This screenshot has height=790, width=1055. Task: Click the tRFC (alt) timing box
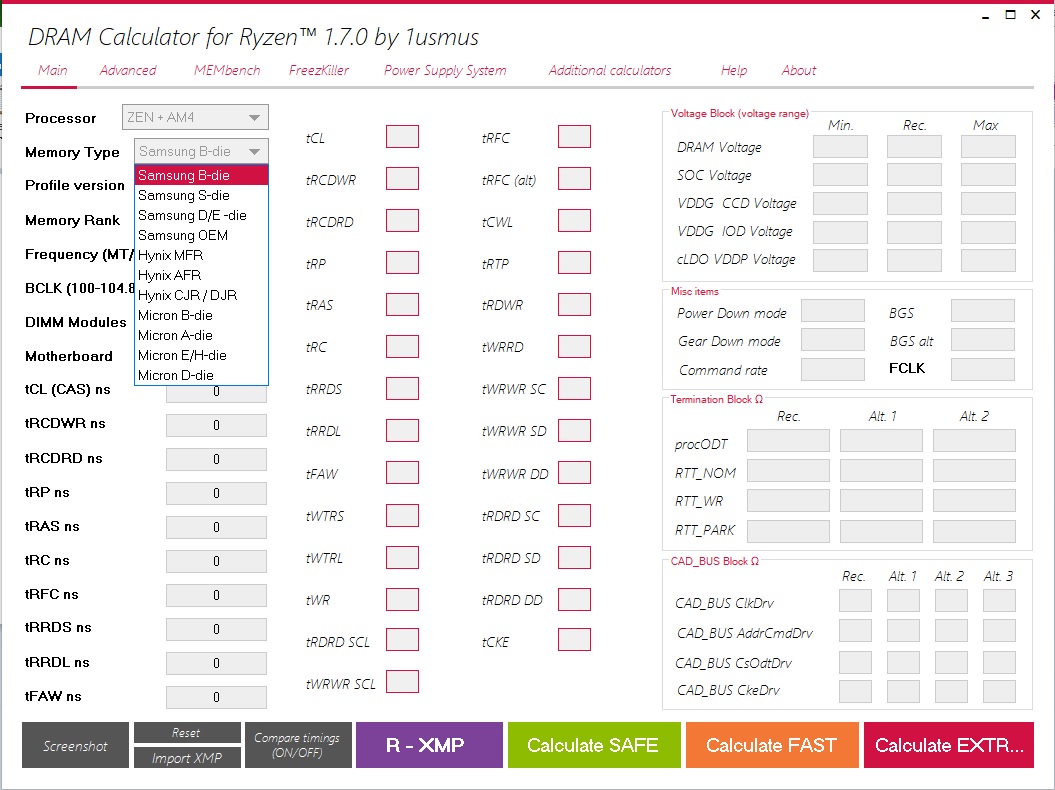coord(575,178)
